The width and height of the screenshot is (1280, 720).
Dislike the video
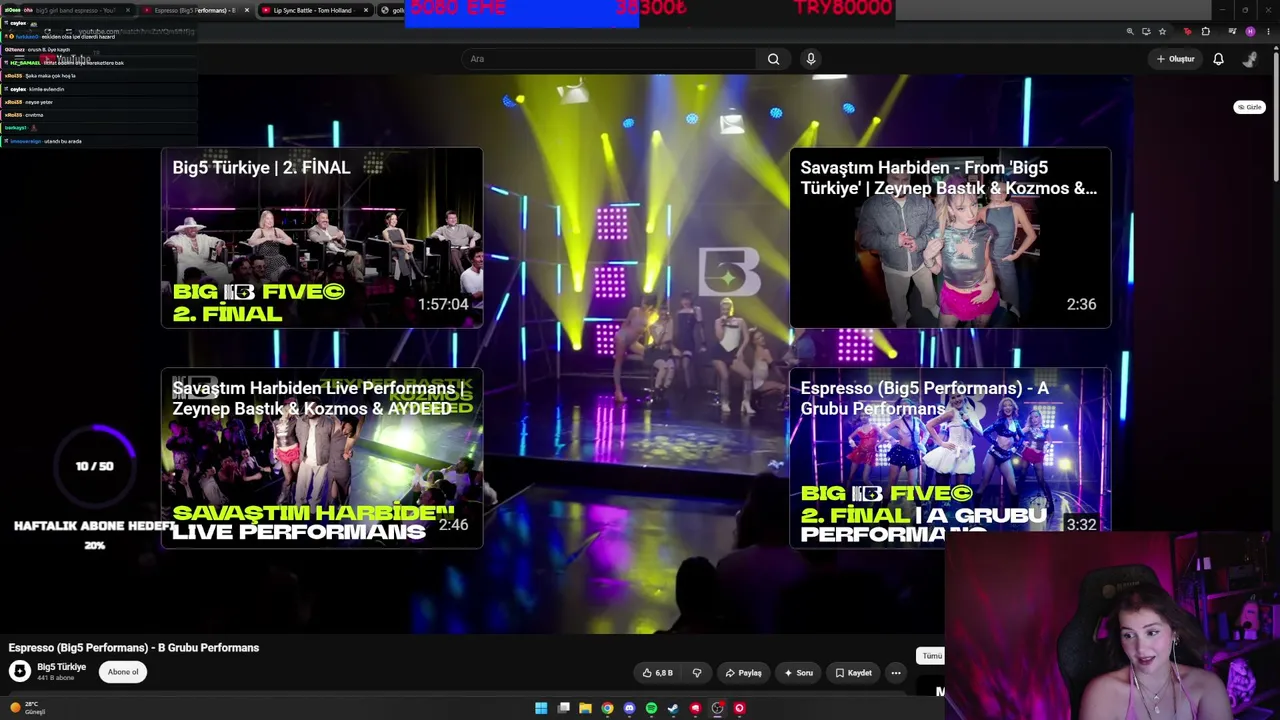(x=697, y=673)
